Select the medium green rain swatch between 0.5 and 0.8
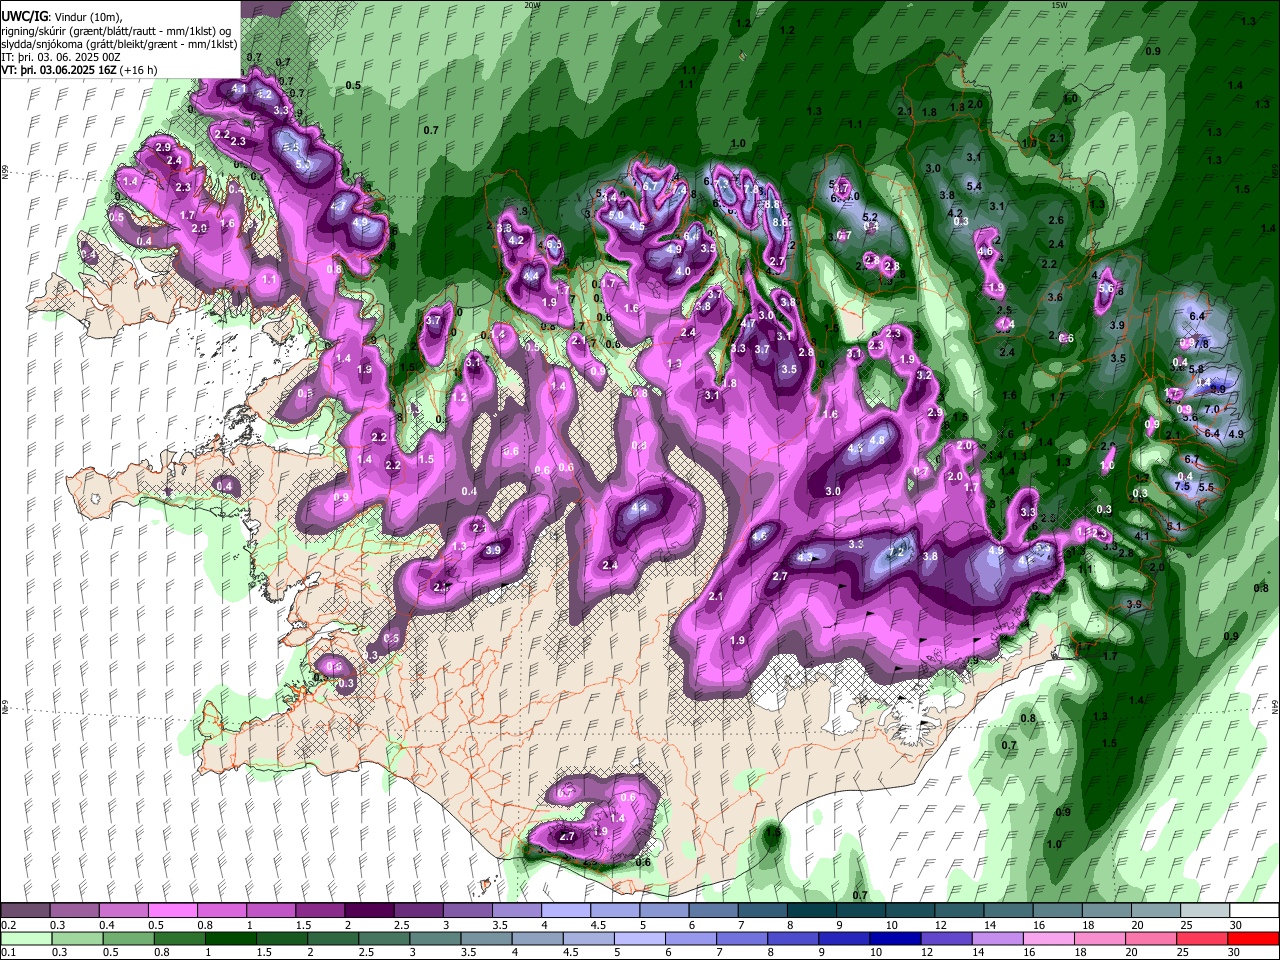Viewport: 1280px width, 960px height. pyautogui.click(x=129, y=938)
